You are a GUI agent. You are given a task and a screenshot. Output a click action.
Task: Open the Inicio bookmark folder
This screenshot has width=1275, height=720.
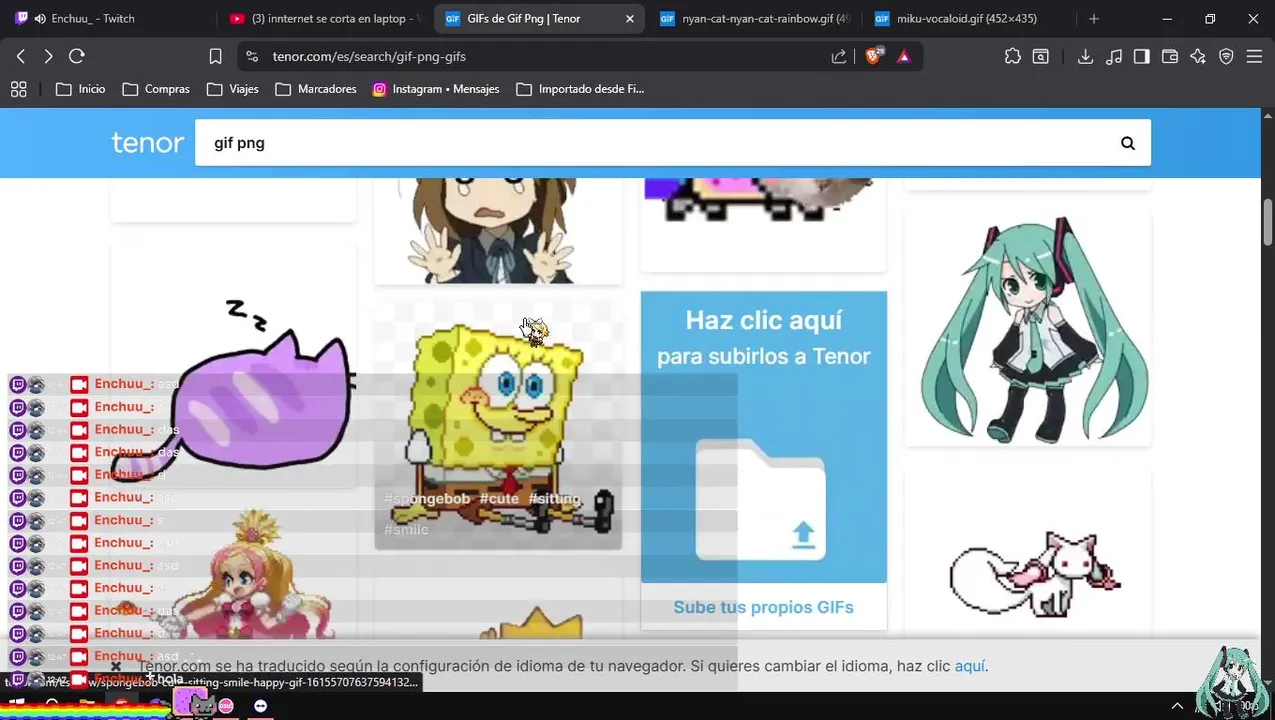tap(81, 89)
